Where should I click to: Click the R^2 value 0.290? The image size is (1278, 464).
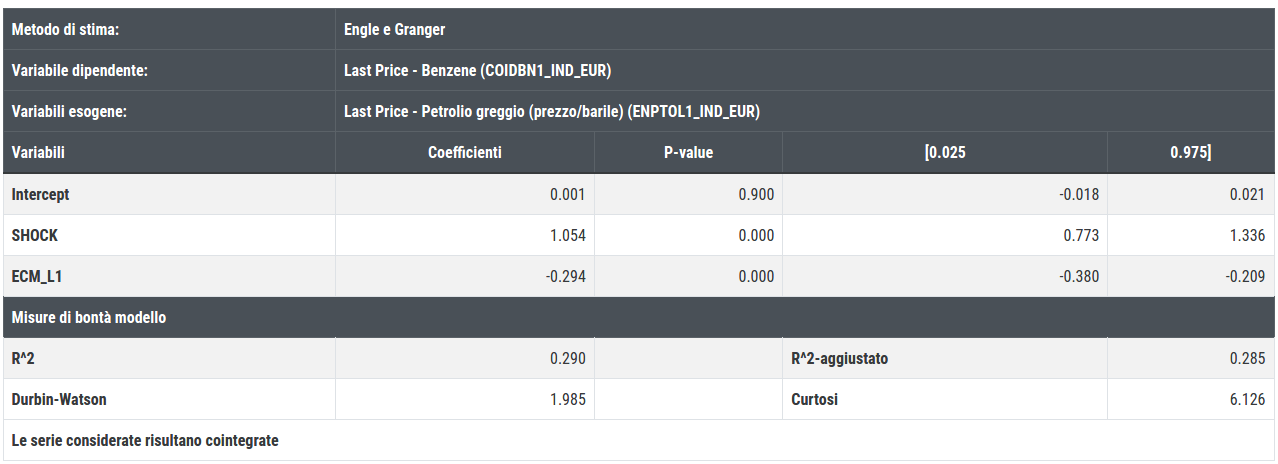tap(568, 358)
